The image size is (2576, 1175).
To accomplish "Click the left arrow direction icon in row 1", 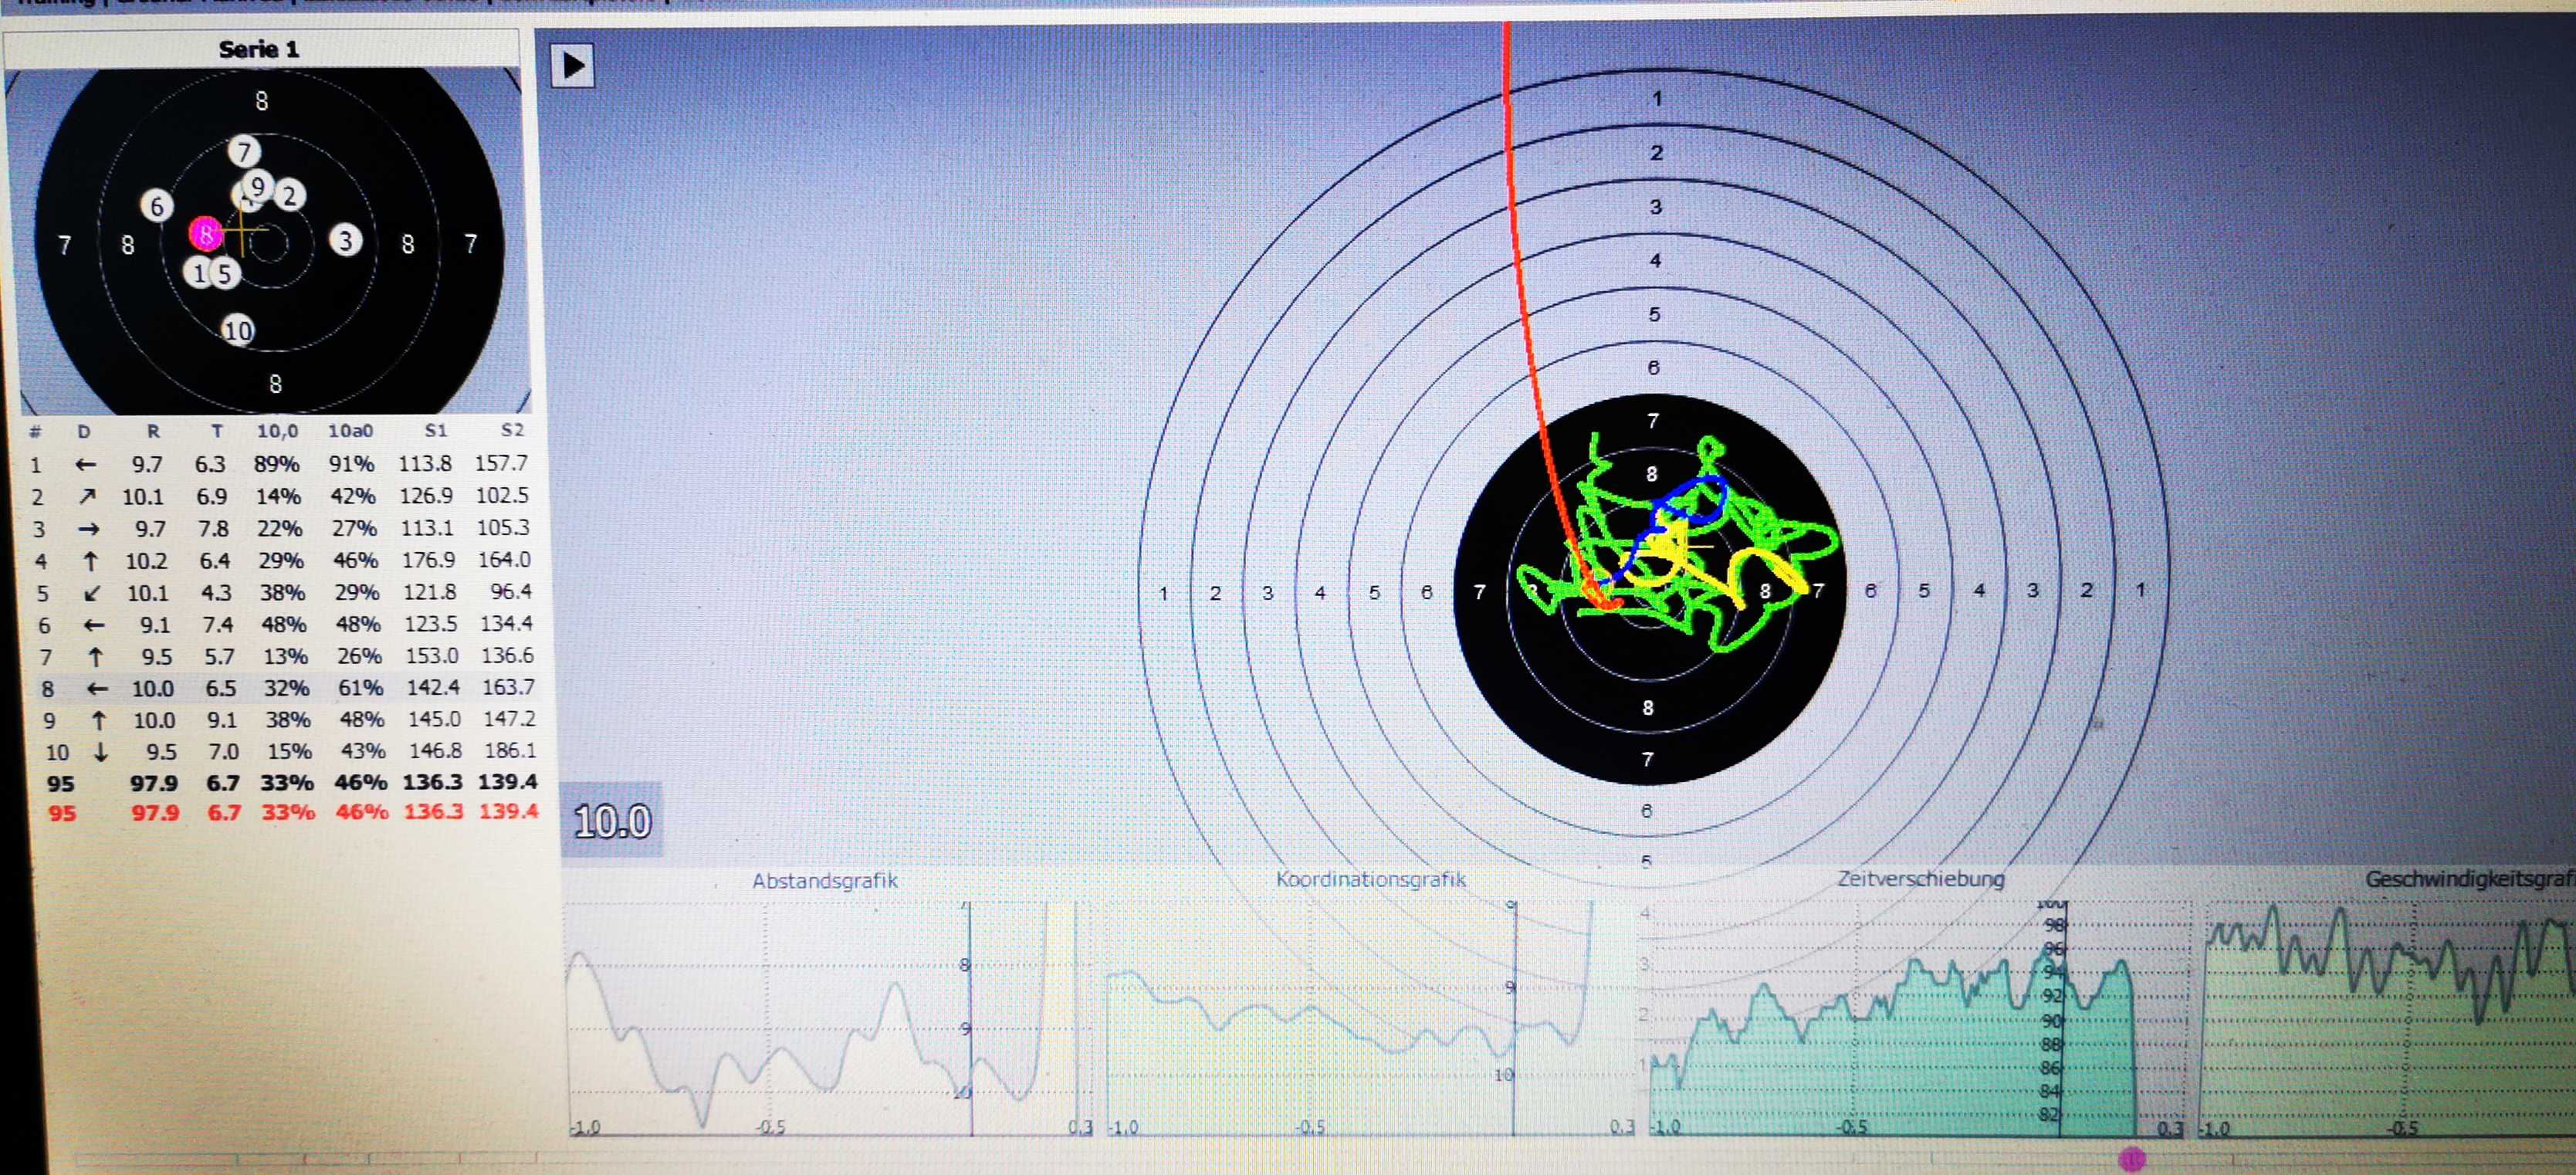I will [x=86, y=465].
